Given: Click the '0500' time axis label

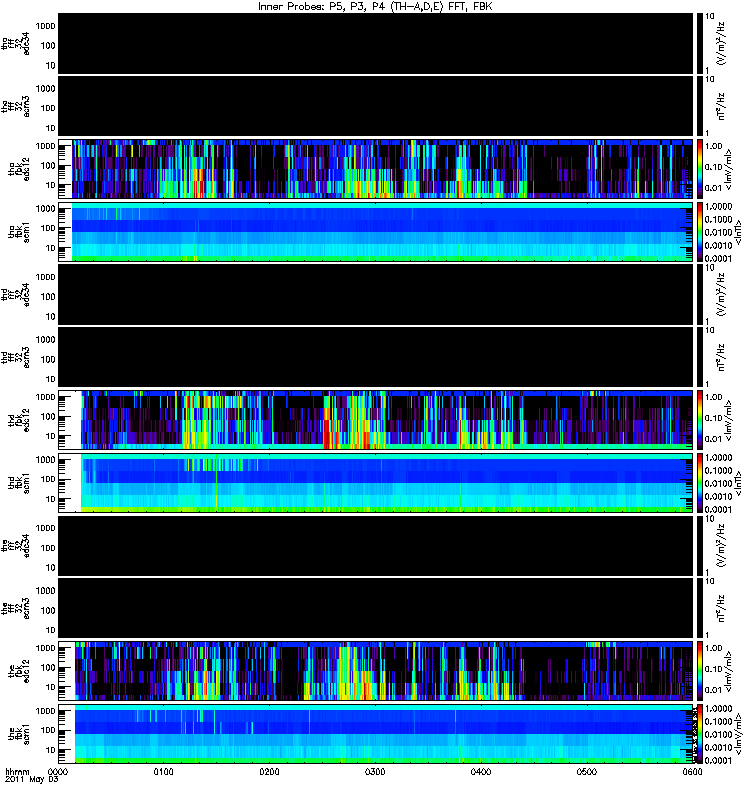Looking at the screenshot, I should pyautogui.click(x=587, y=771).
